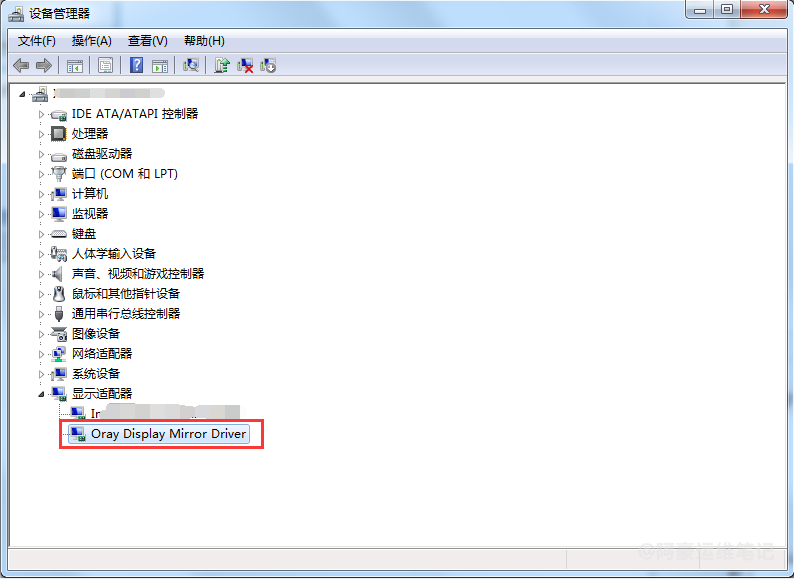Expand the 键盘 device category
This screenshot has width=794, height=579.
click(x=42, y=234)
